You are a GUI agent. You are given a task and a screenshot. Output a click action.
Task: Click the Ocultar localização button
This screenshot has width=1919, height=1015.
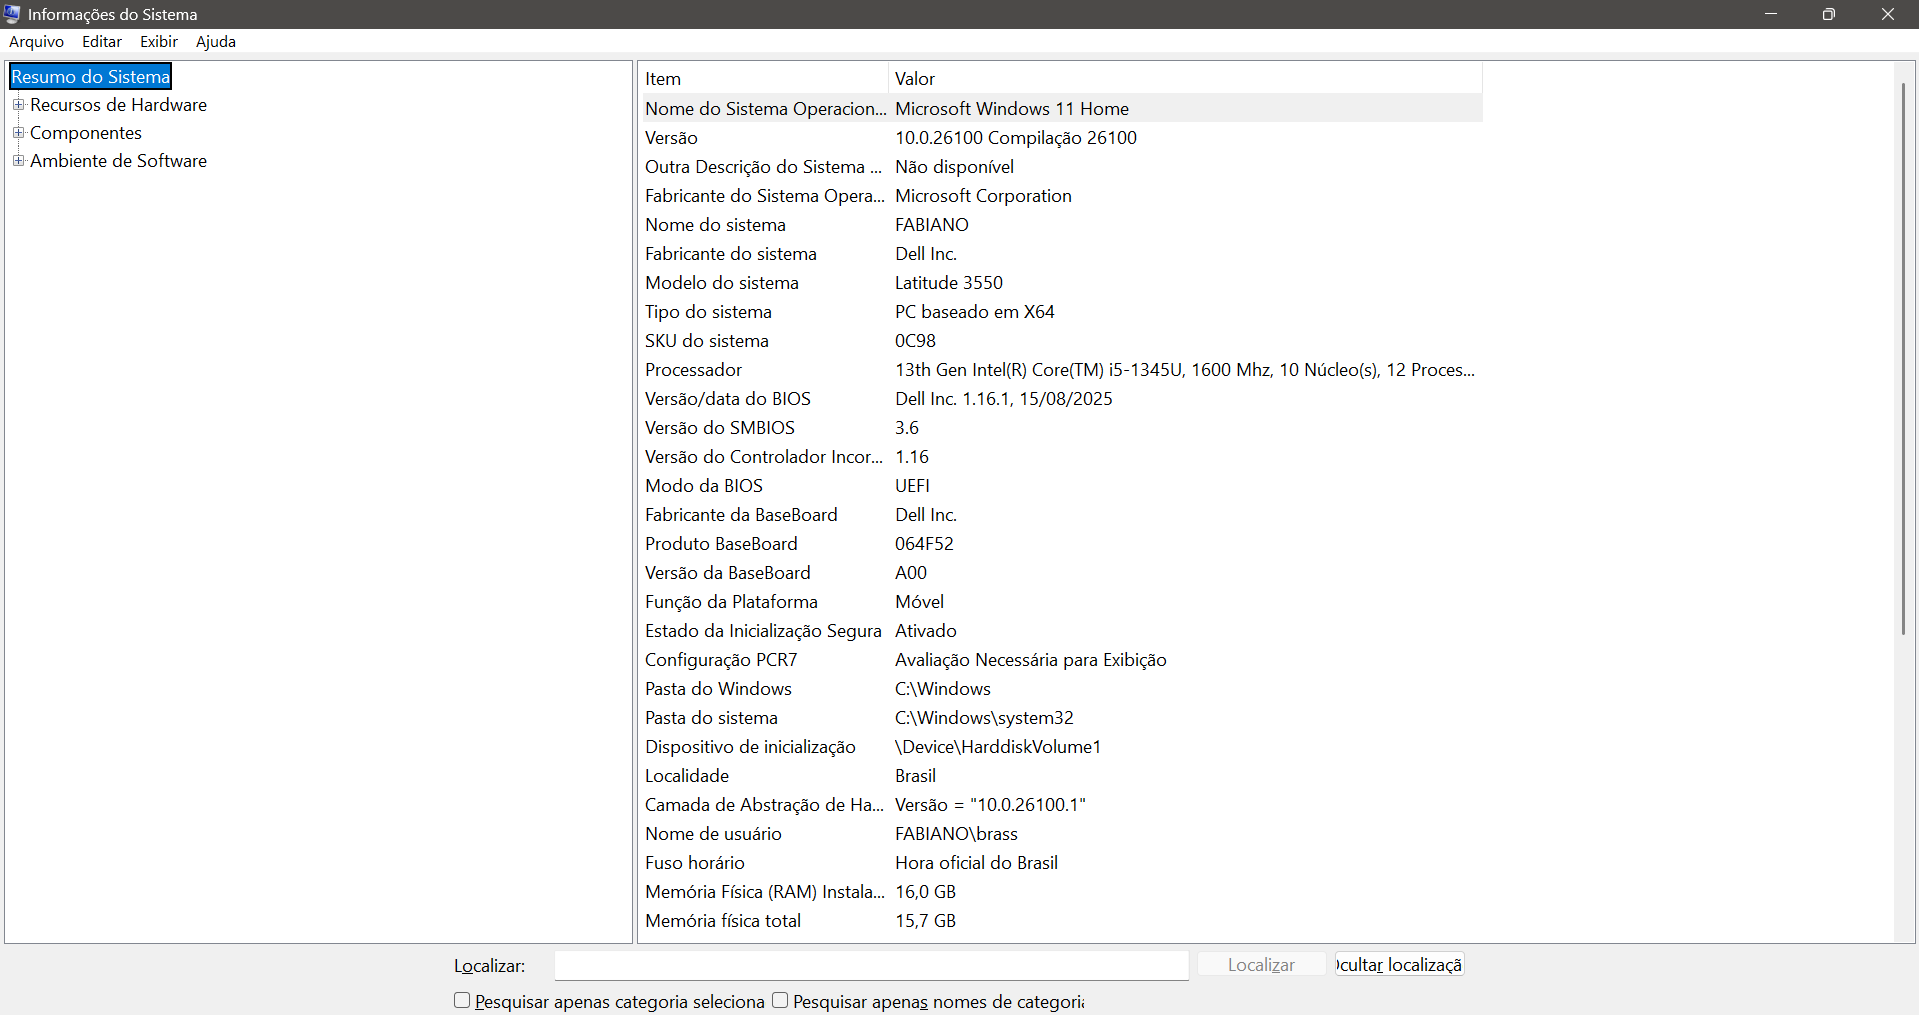pos(1399,965)
